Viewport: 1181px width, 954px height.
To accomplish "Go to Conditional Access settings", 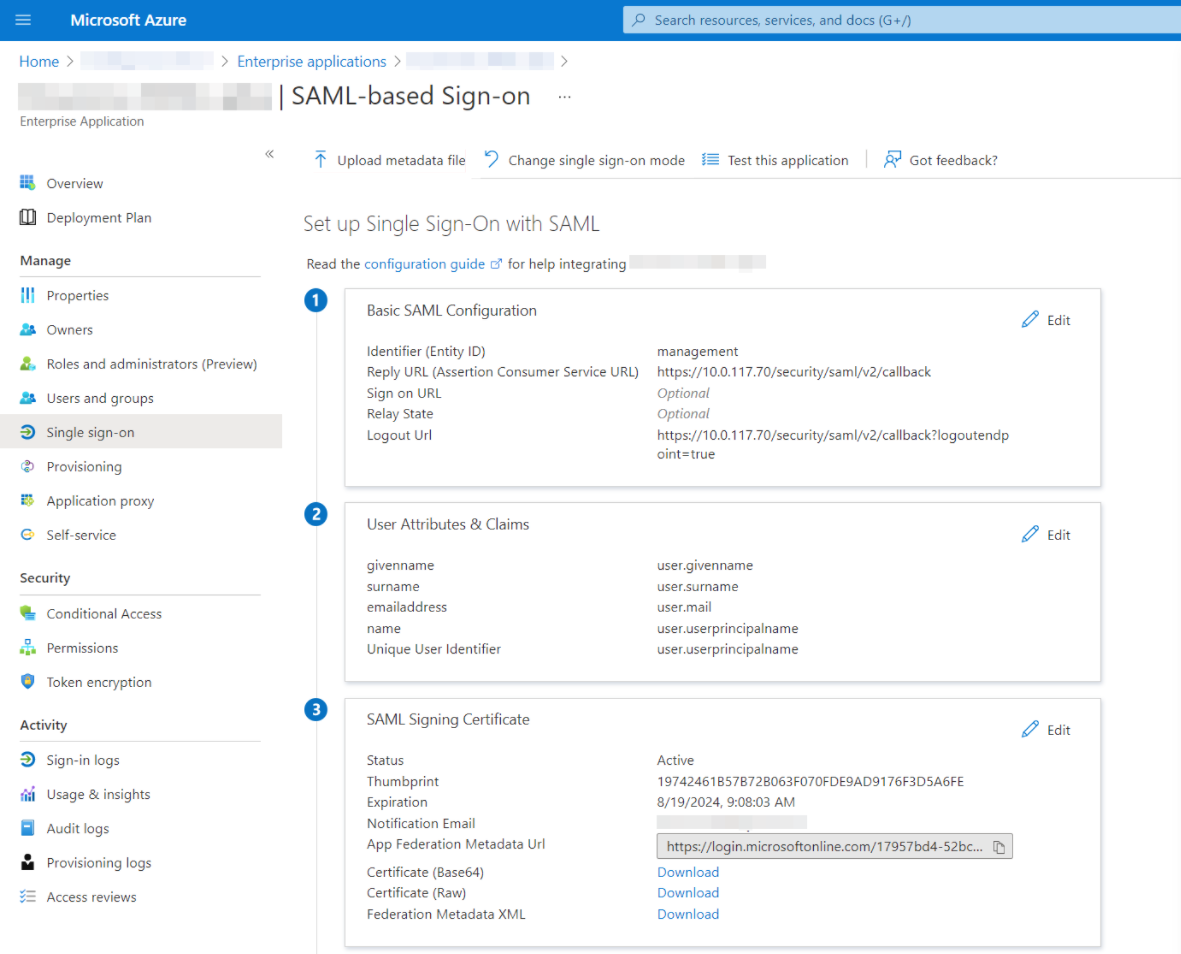I will [x=104, y=614].
